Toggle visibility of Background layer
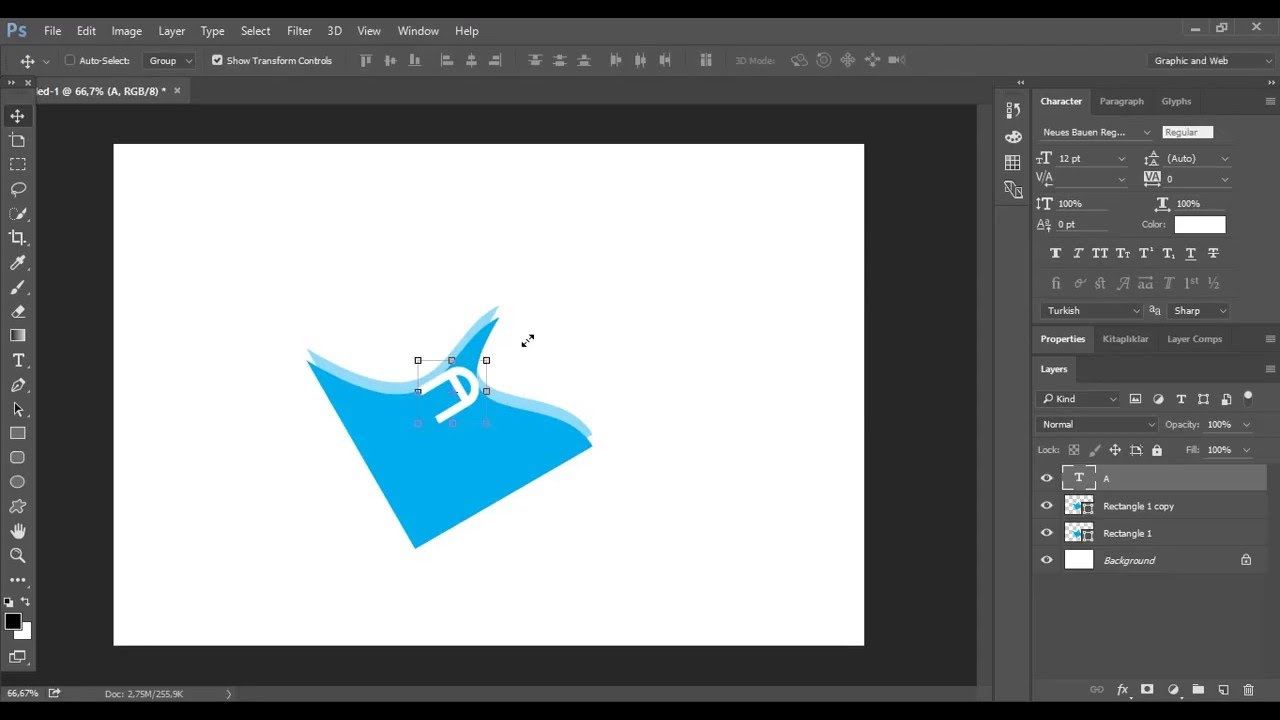1280x720 pixels. [1047, 560]
